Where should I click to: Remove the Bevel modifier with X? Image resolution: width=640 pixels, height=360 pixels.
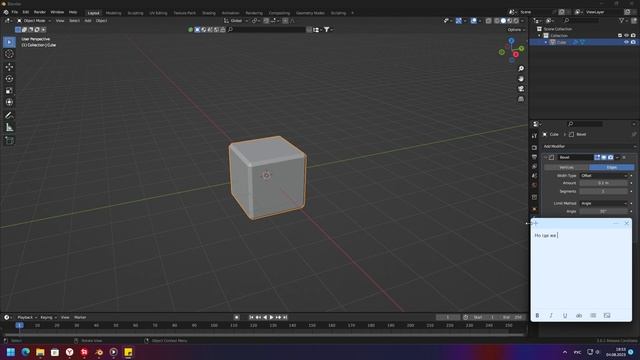coord(624,157)
